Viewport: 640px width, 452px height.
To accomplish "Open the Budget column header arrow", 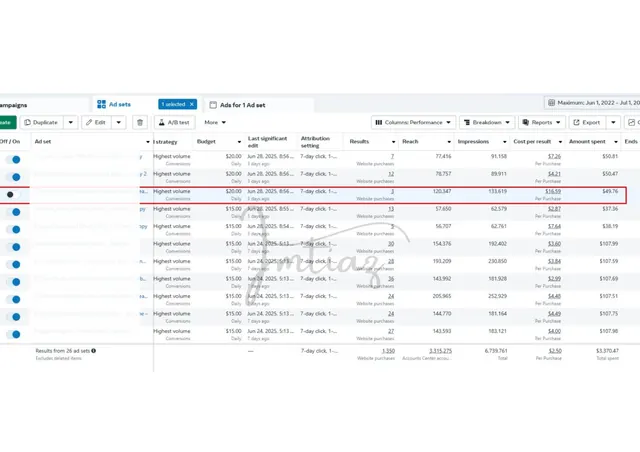I will (239, 142).
